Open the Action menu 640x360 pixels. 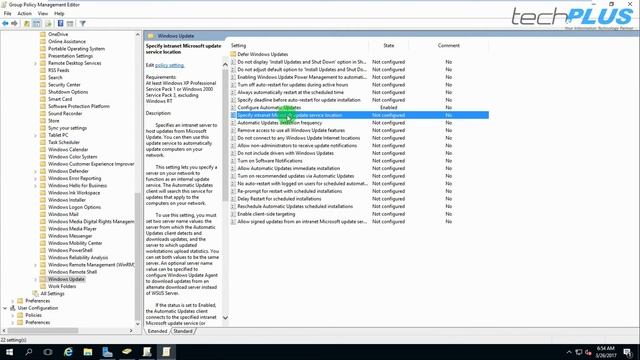tap(24, 13)
